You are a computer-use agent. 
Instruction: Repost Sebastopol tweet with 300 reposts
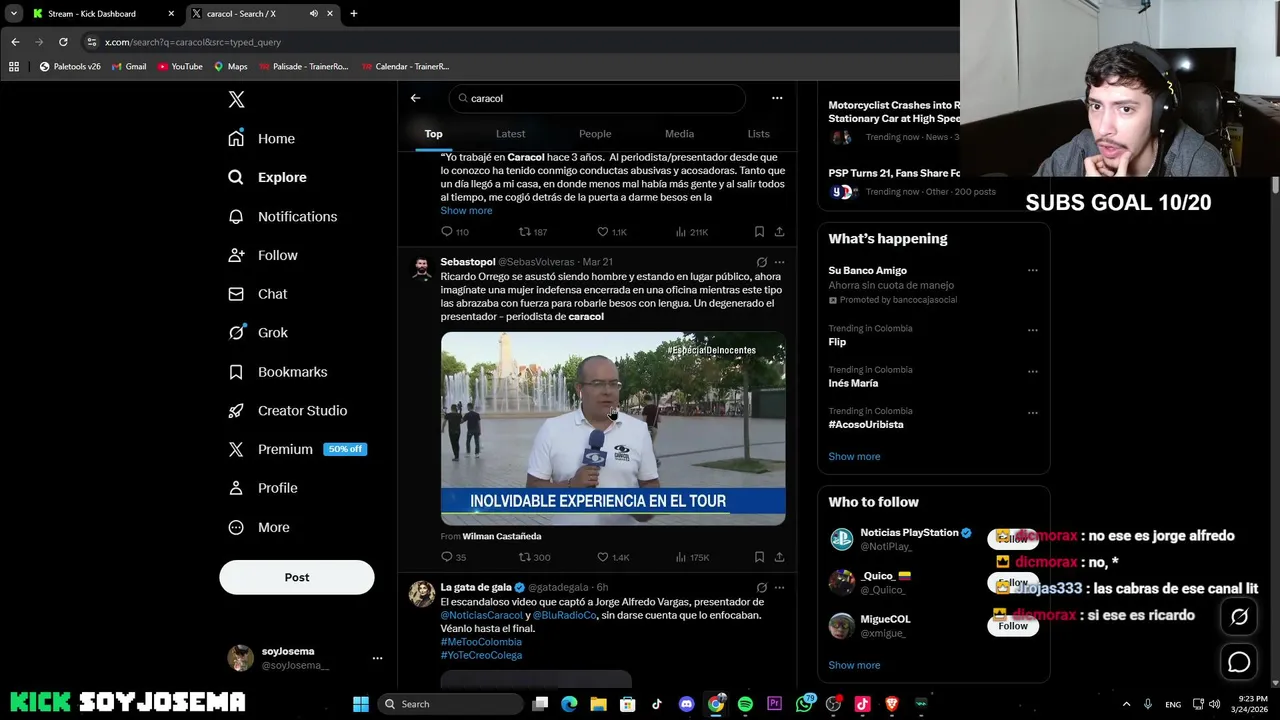[534, 557]
